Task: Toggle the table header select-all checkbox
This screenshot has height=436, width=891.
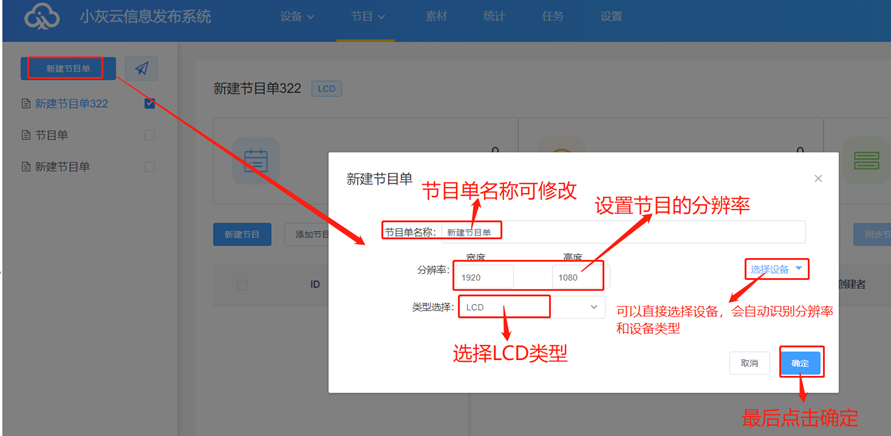Action: 241,285
